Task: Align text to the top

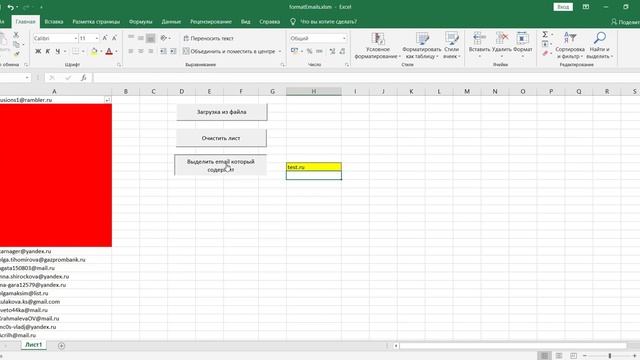Action: 131,38
